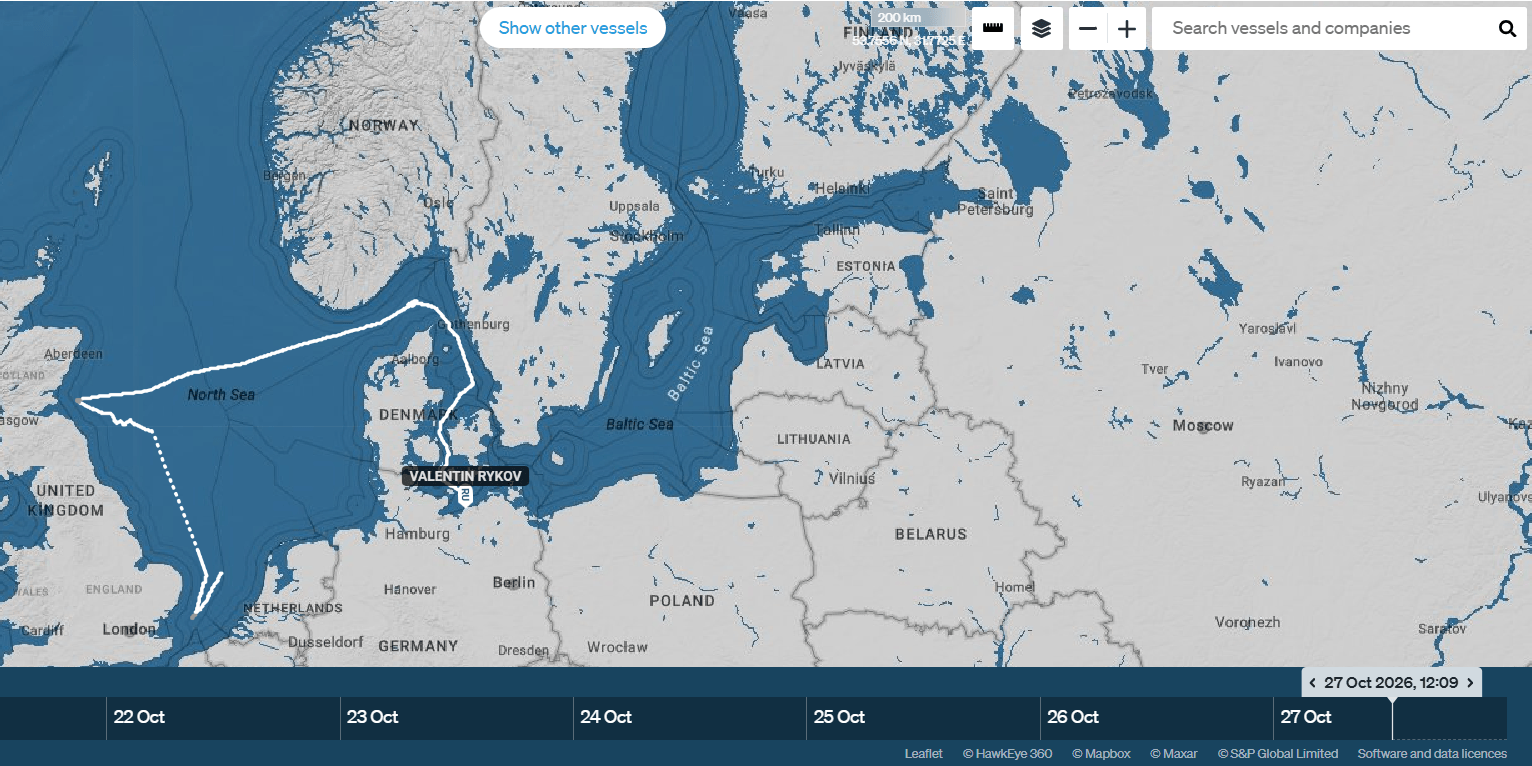This screenshot has width=1532, height=766.
Task: Select 26 Oct on the timeline
Action: tap(1073, 717)
